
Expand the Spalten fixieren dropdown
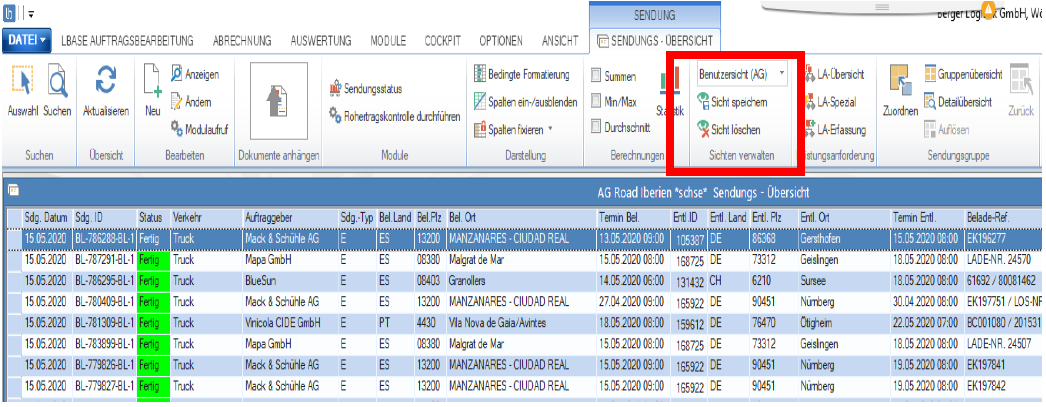click(x=550, y=127)
